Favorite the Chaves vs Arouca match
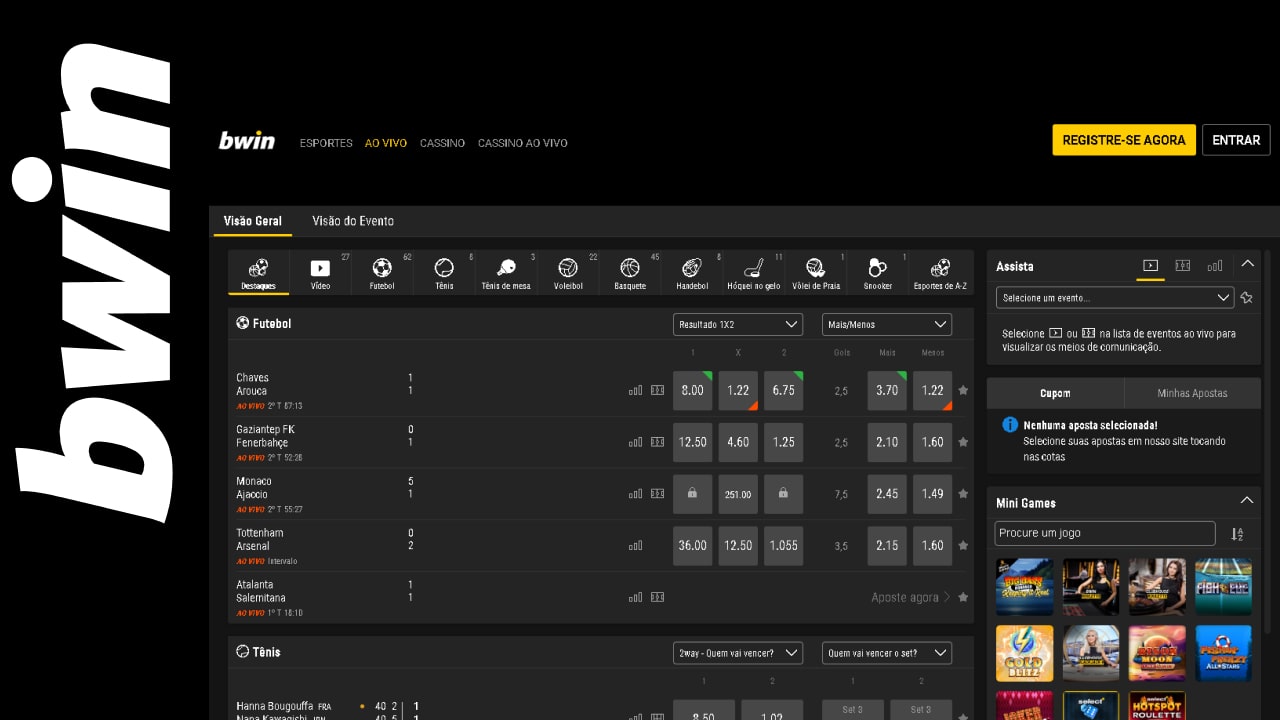 [963, 391]
